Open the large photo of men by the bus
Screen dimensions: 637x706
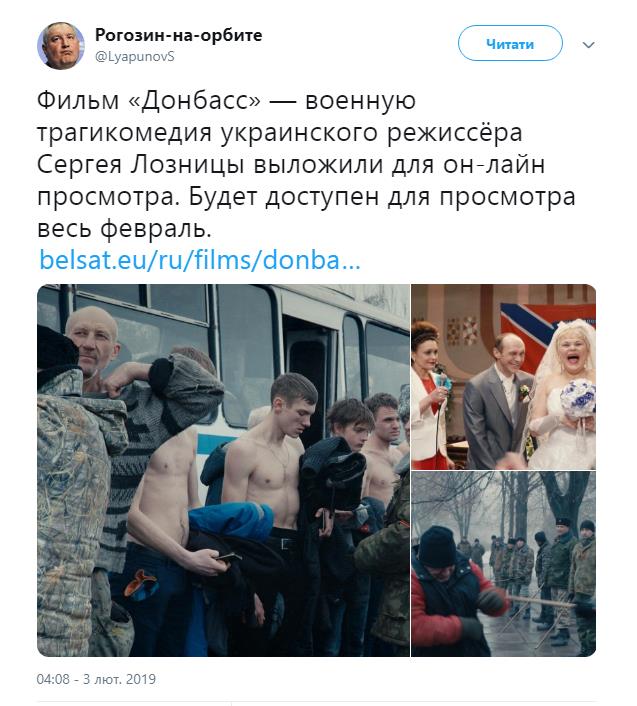point(223,470)
